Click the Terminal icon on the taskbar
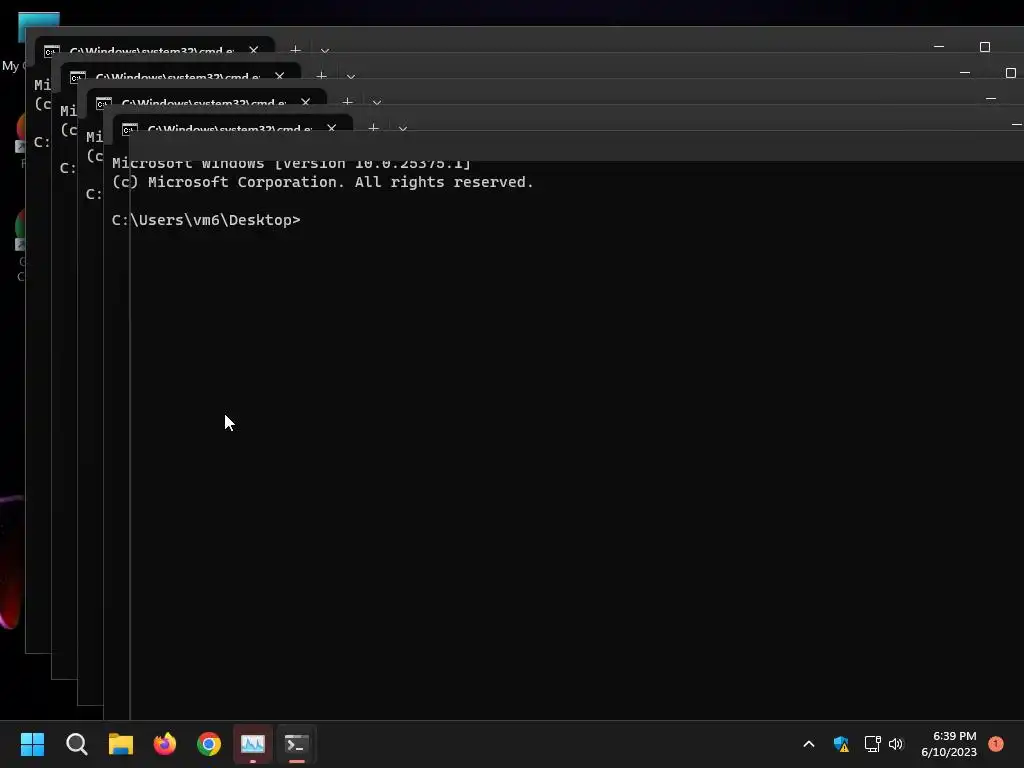The height and width of the screenshot is (768, 1024). [296, 744]
